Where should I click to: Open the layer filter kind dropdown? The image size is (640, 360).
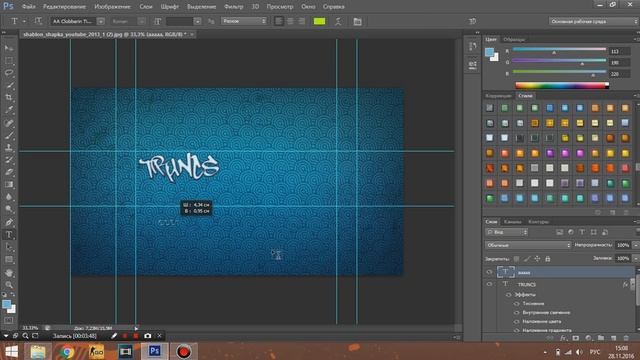(x=507, y=232)
